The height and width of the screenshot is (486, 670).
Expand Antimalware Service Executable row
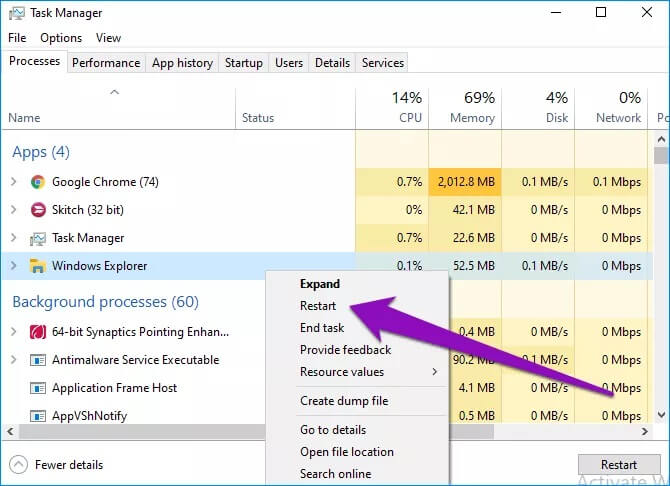(13, 359)
